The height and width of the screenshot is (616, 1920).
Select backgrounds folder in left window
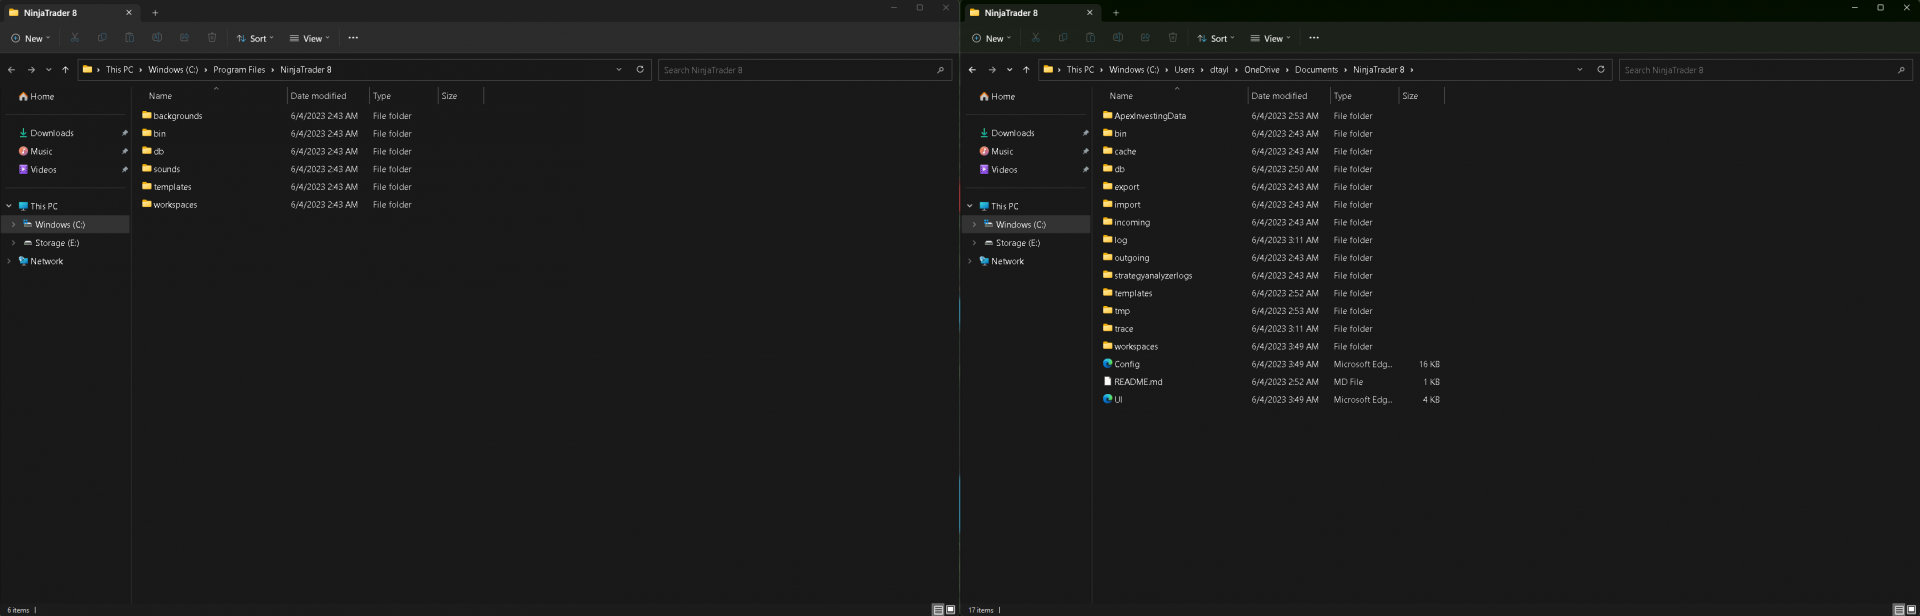[178, 116]
